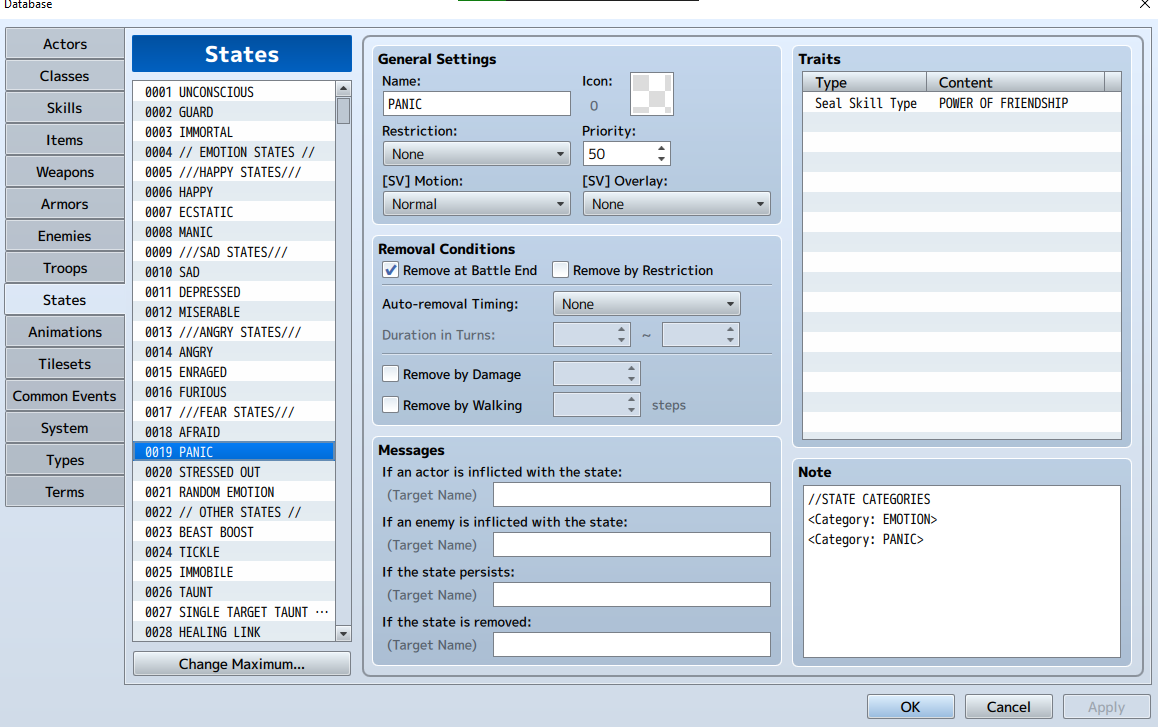Click the Cancel button

click(1008, 707)
